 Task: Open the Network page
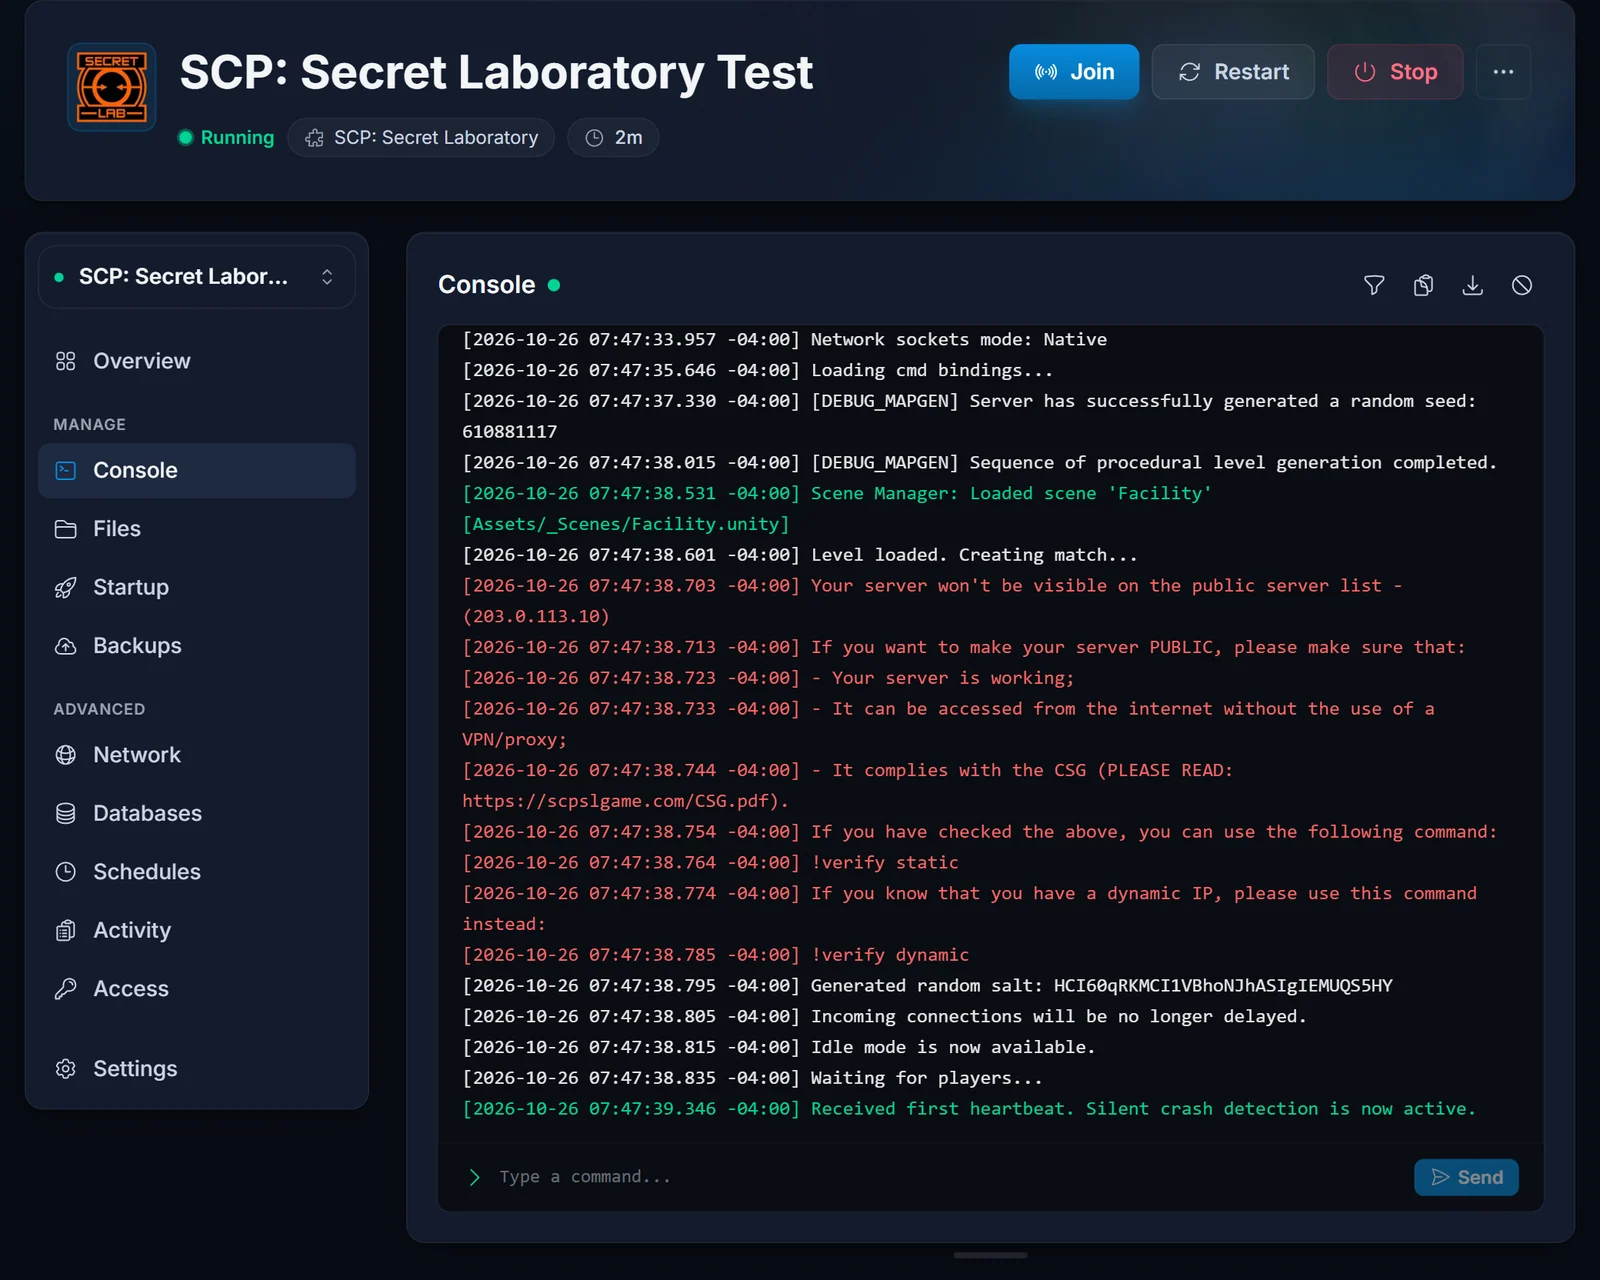click(x=197, y=755)
